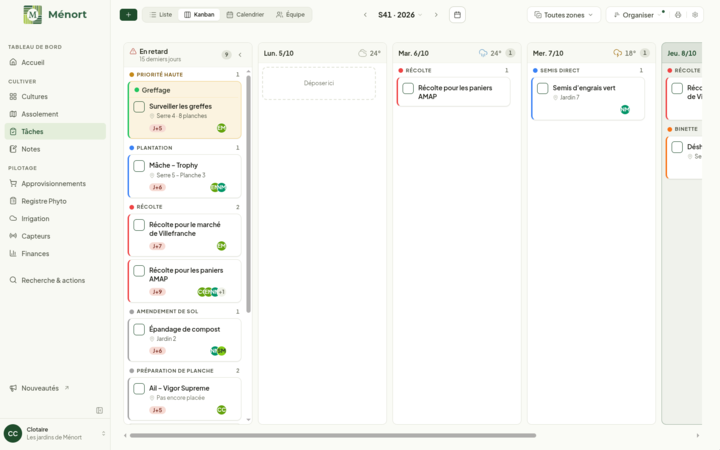Collapse the AMENDEMENT DE SOL group

coord(184,311)
